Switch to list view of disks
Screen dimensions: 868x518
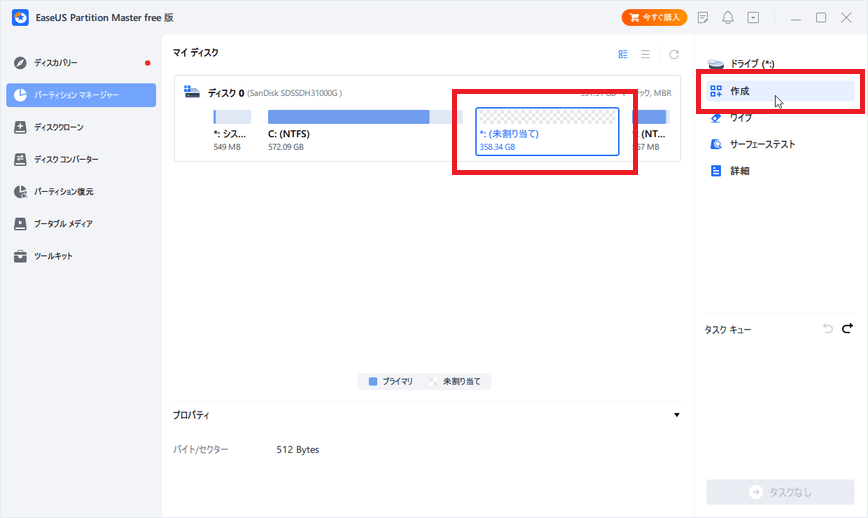coord(646,54)
